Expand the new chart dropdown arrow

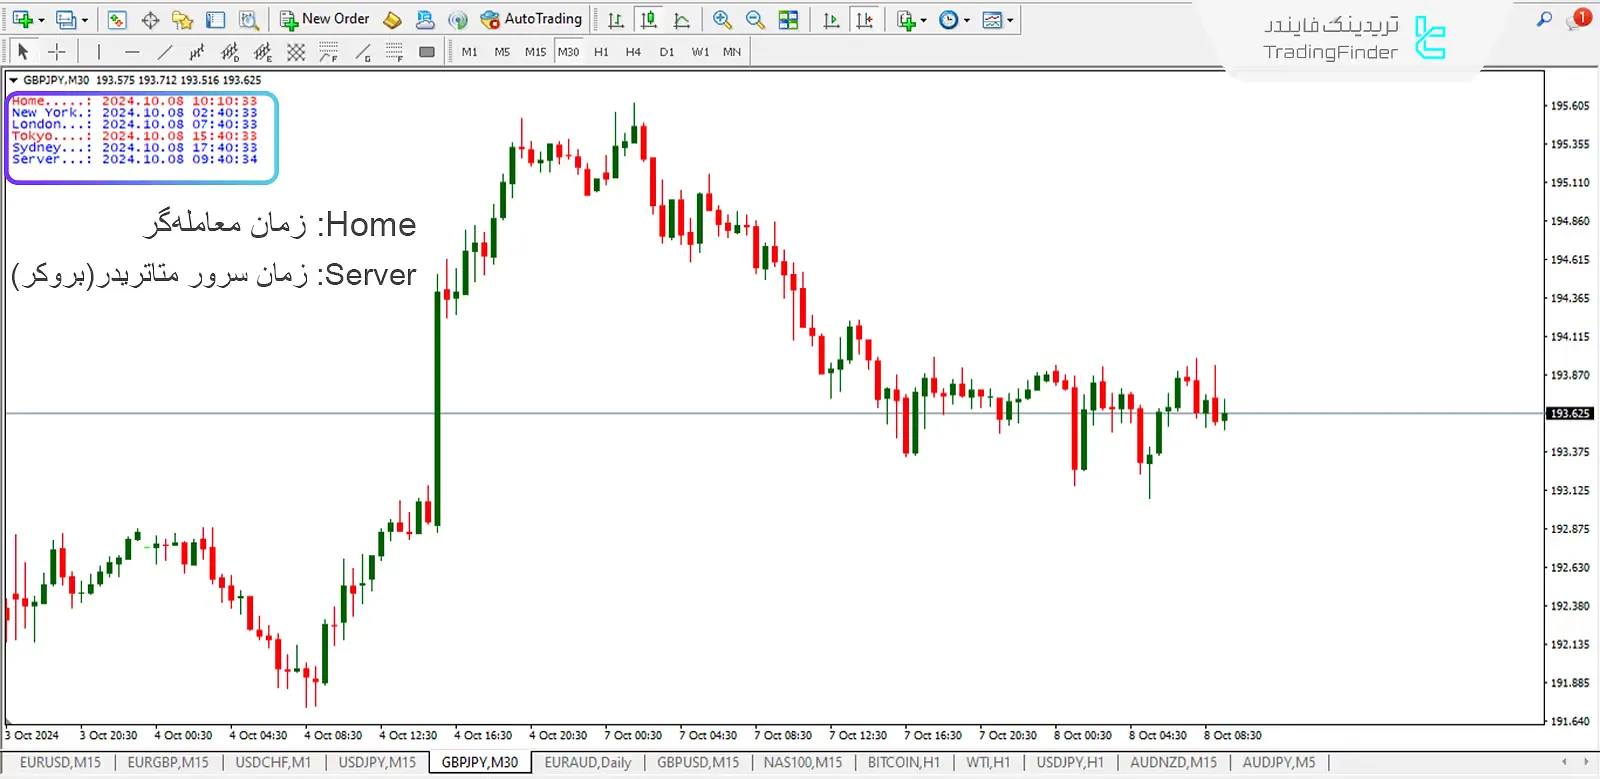[x=41, y=20]
